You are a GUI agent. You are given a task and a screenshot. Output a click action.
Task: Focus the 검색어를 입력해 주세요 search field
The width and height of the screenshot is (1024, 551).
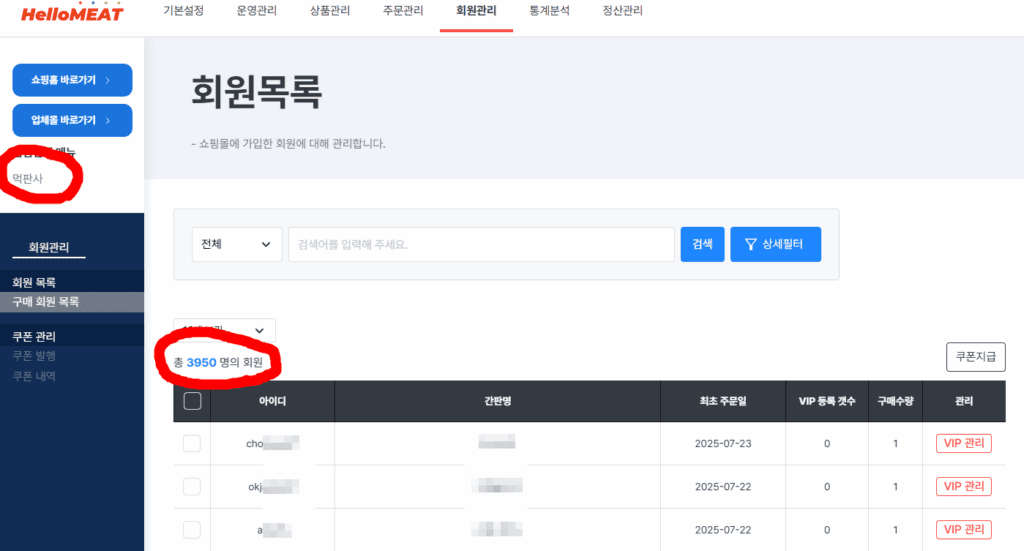(x=481, y=244)
